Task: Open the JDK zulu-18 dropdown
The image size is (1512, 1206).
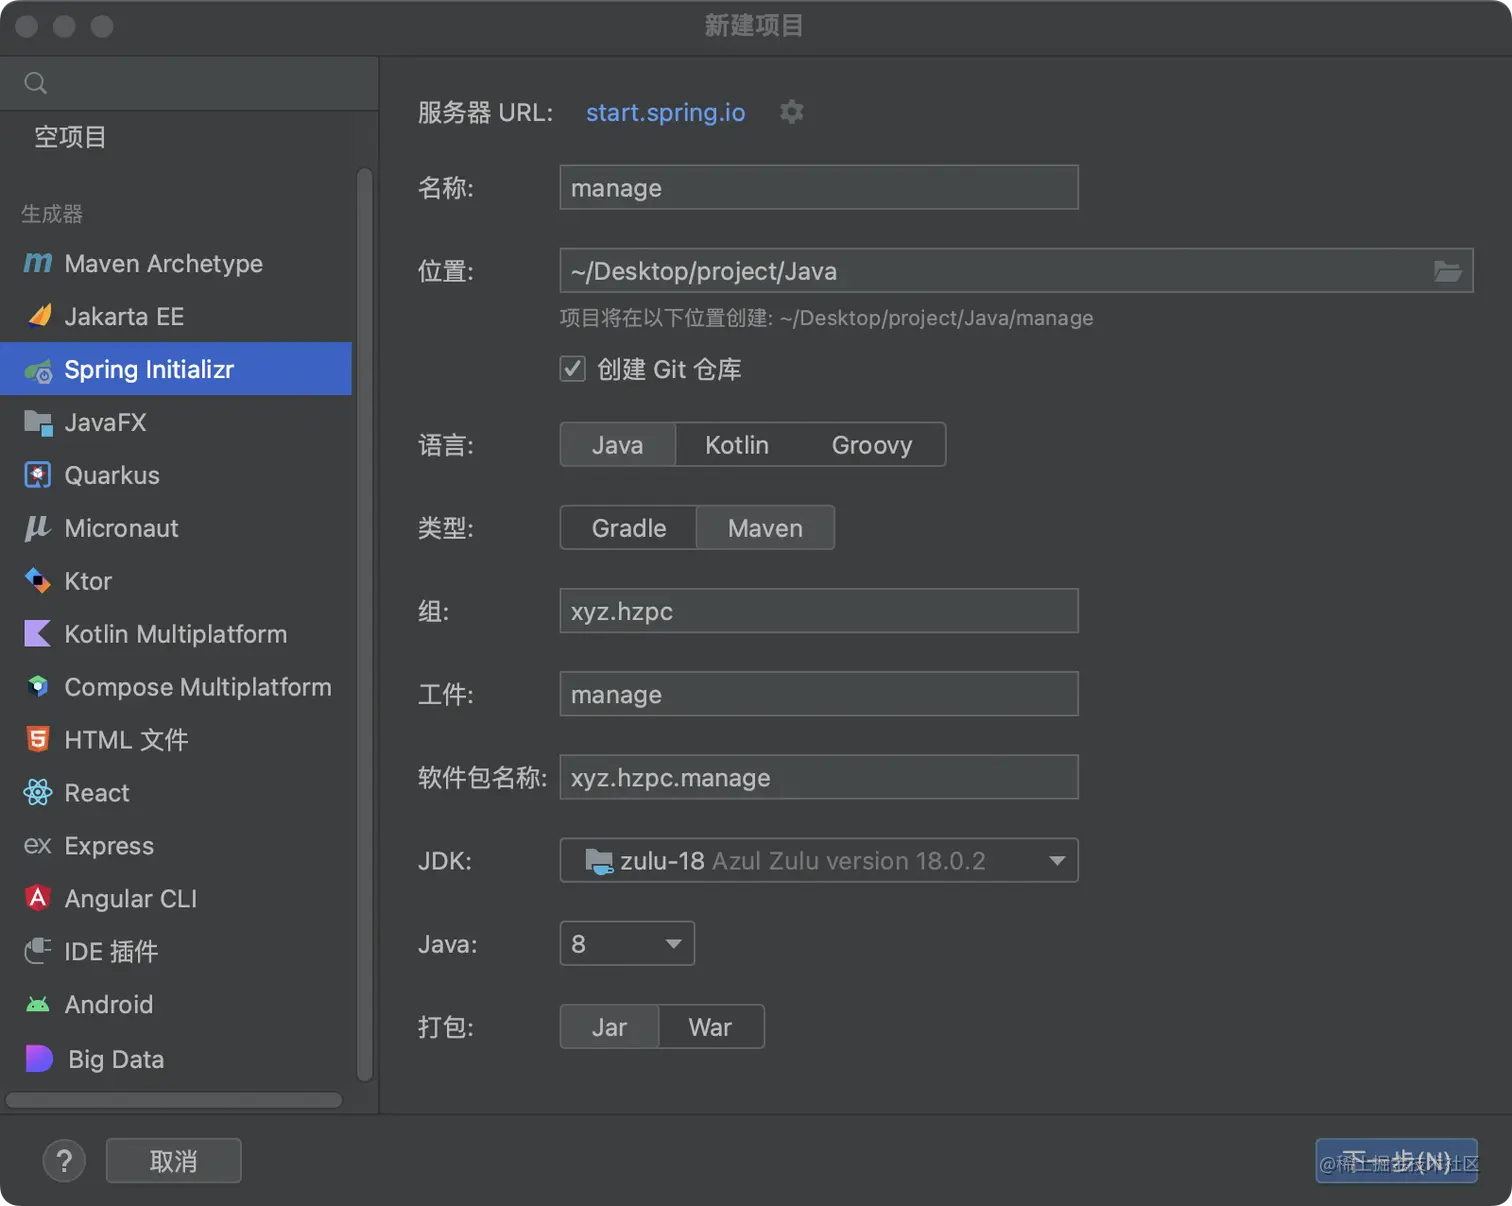Action: point(819,860)
